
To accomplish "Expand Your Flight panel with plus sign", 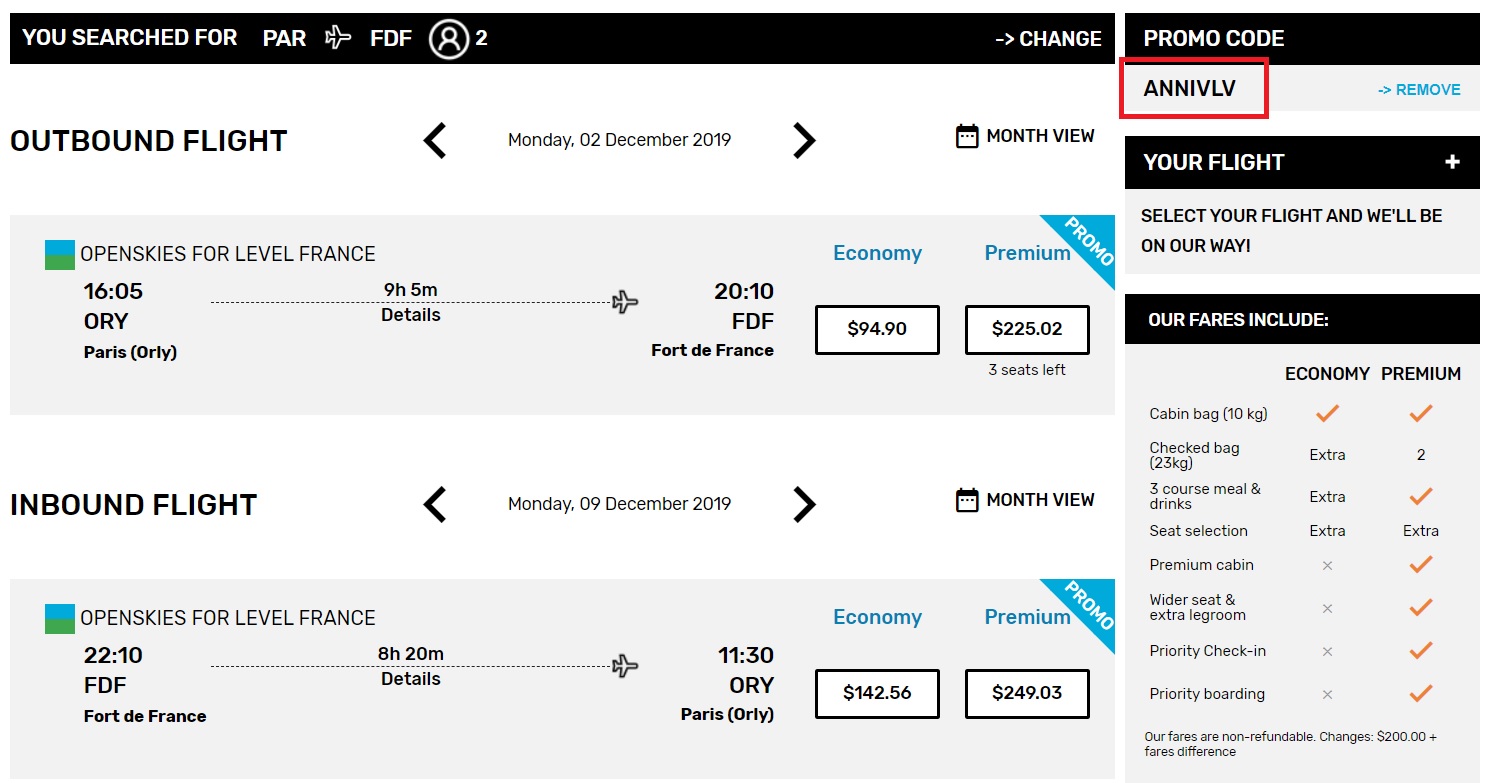I will pyautogui.click(x=1452, y=162).
